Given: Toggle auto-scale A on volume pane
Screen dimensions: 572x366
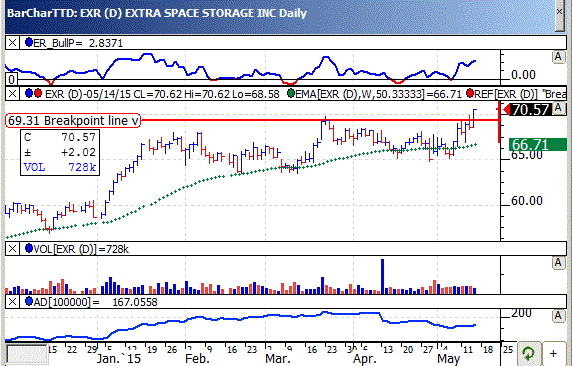Looking at the screenshot, I should [x=558, y=263].
